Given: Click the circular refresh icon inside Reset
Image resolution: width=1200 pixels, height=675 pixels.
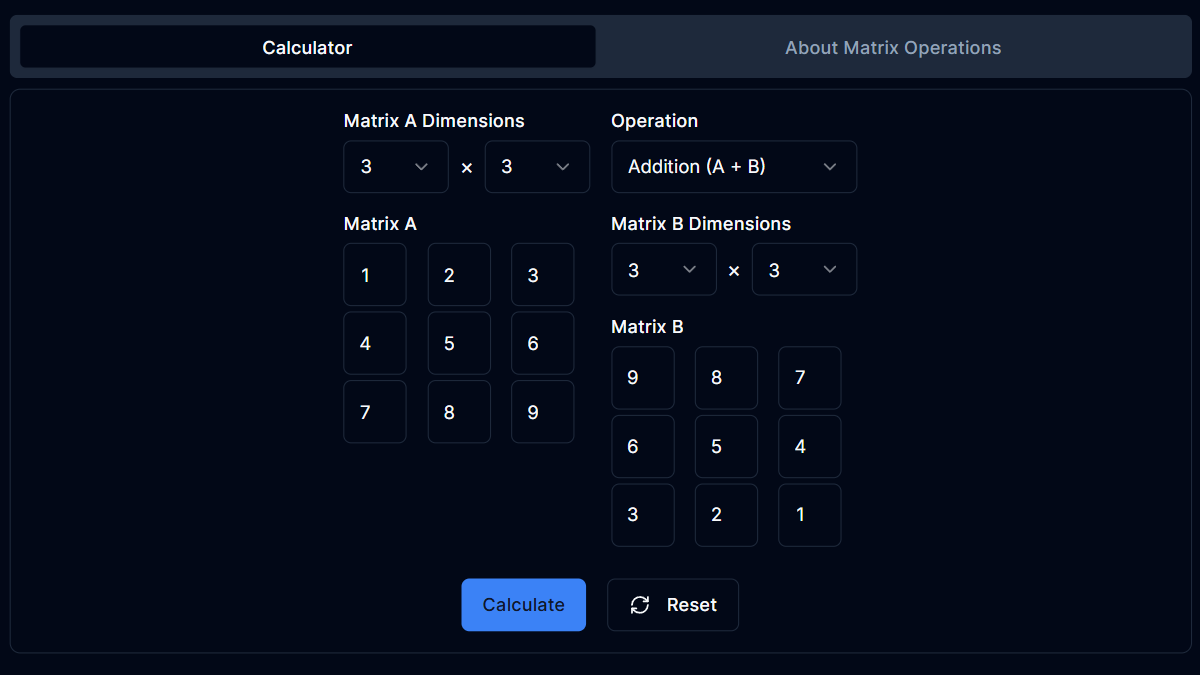Looking at the screenshot, I should coord(639,605).
